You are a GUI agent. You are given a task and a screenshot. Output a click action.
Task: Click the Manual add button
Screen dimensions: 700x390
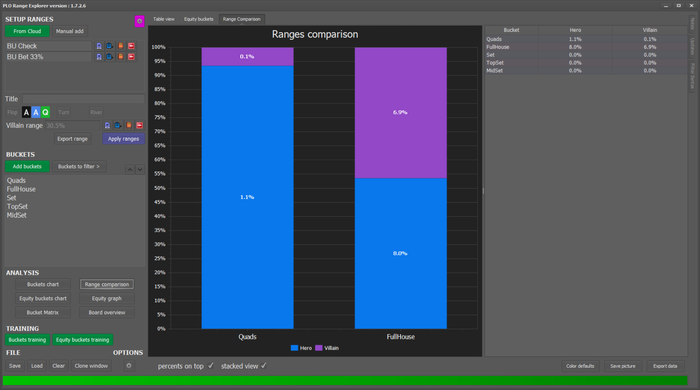coord(70,31)
